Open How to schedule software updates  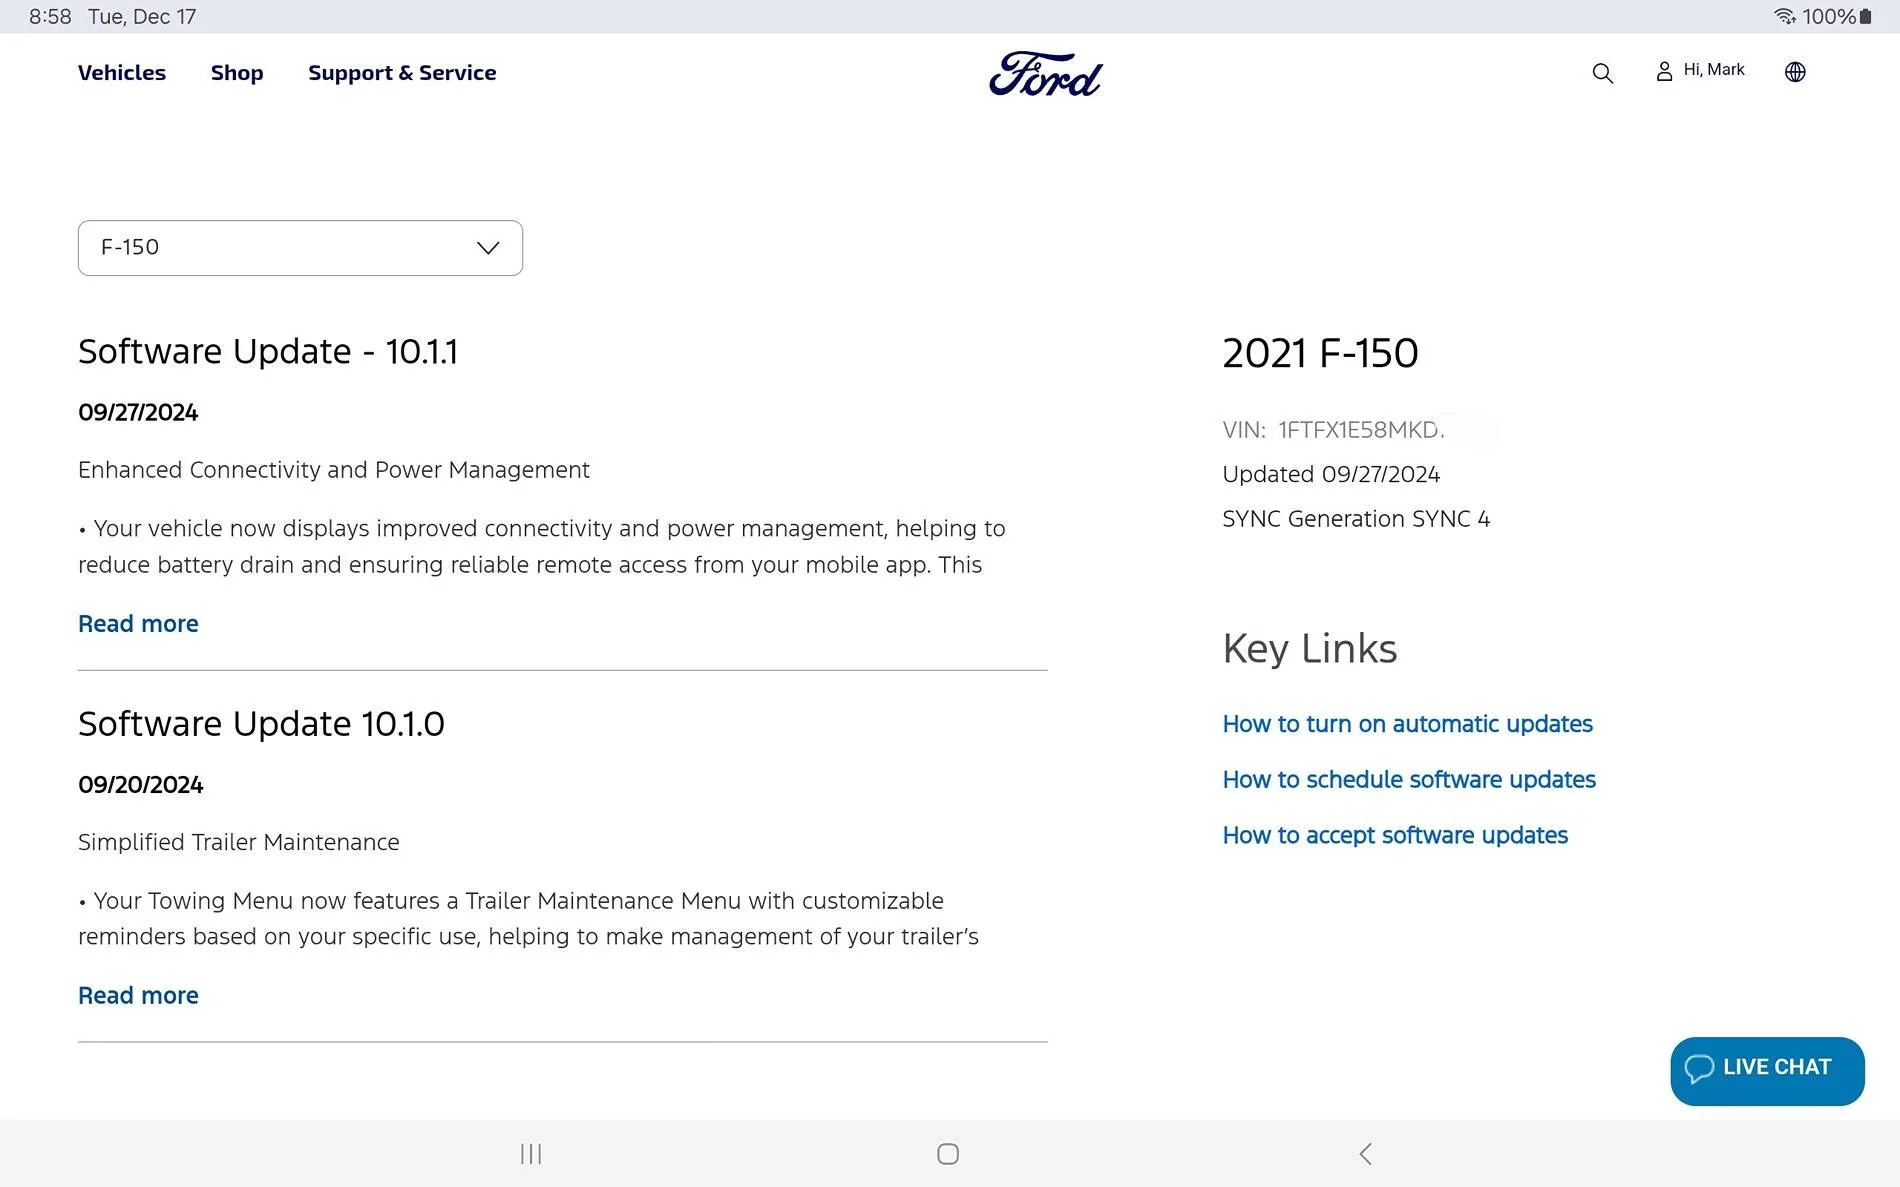click(1409, 780)
